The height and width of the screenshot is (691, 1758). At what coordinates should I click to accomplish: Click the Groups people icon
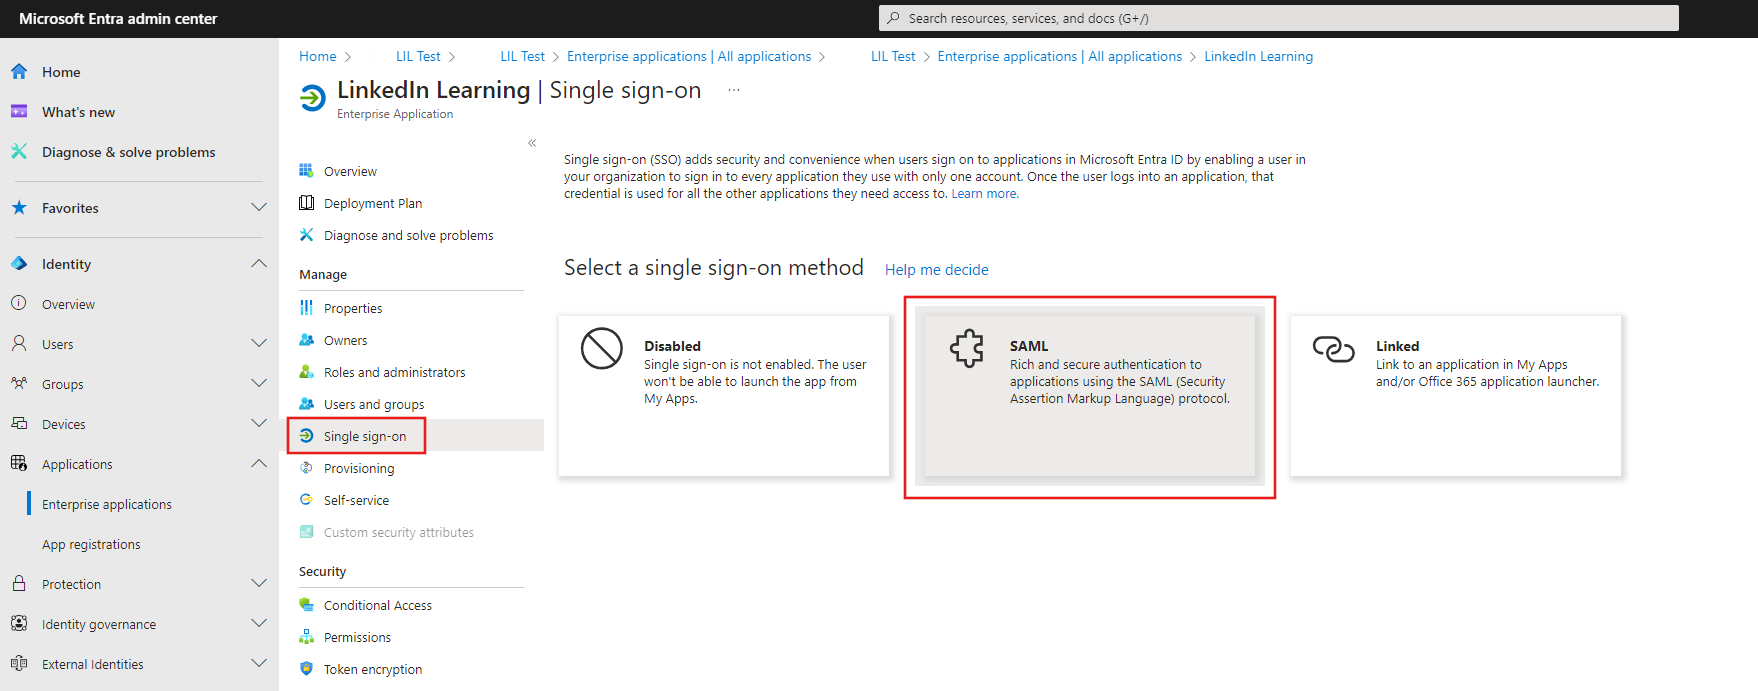coord(19,383)
